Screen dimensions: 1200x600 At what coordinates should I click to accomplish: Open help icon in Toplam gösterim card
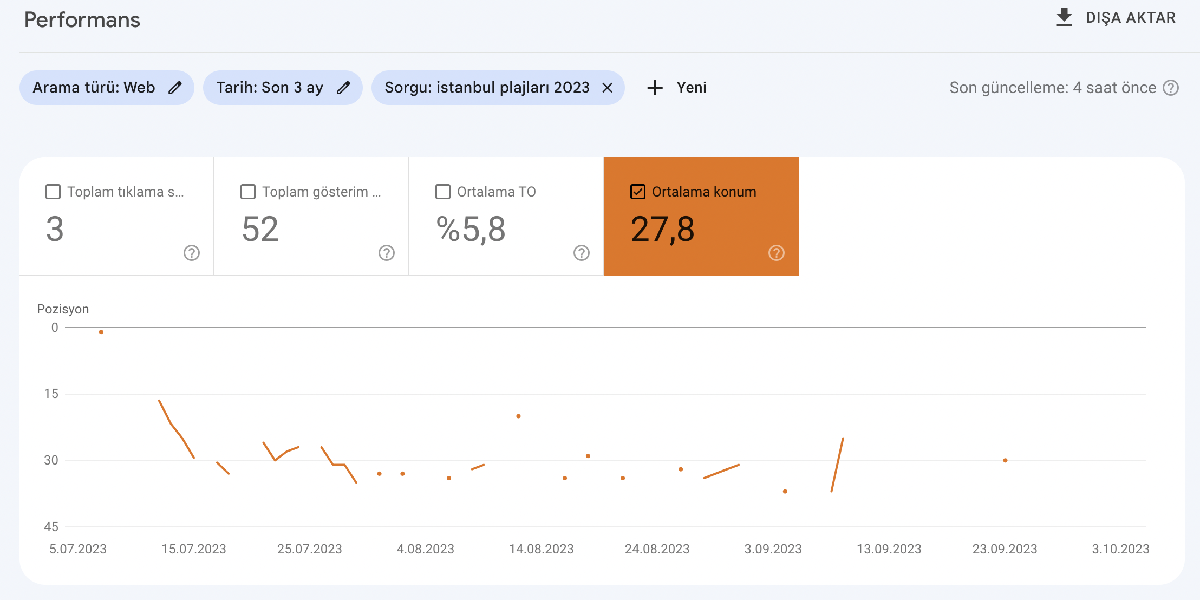pos(387,253)
